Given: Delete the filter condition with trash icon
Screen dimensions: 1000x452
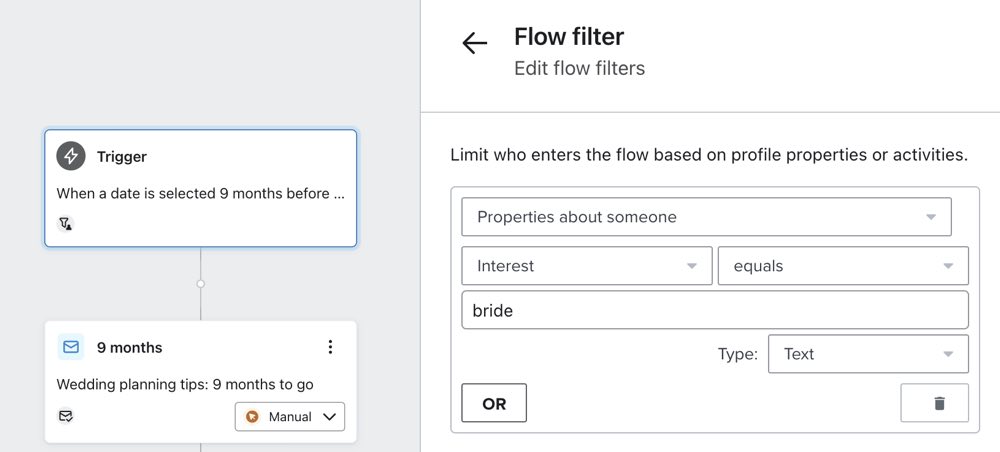Looking at the screenshot, I should [x=938, y=403].
